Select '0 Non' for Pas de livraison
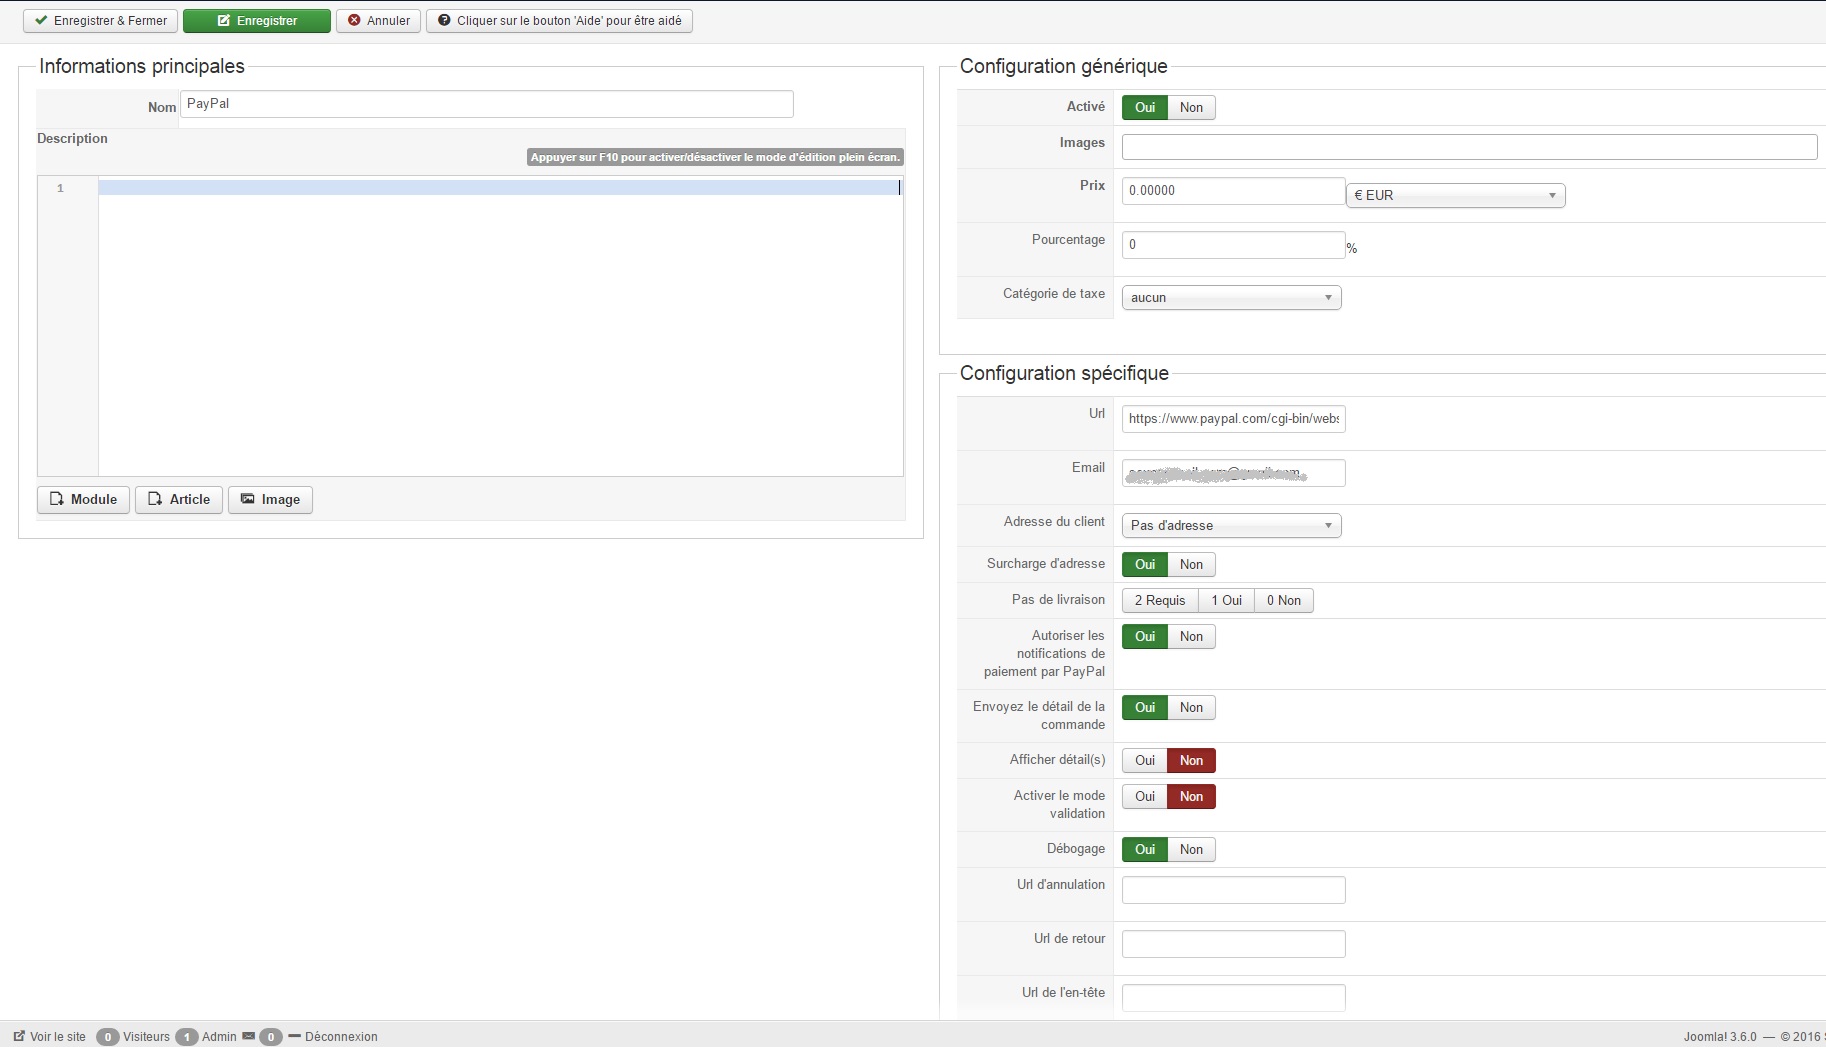The height and width of the screenshot is (1047, 1826). click(1284, 601)
